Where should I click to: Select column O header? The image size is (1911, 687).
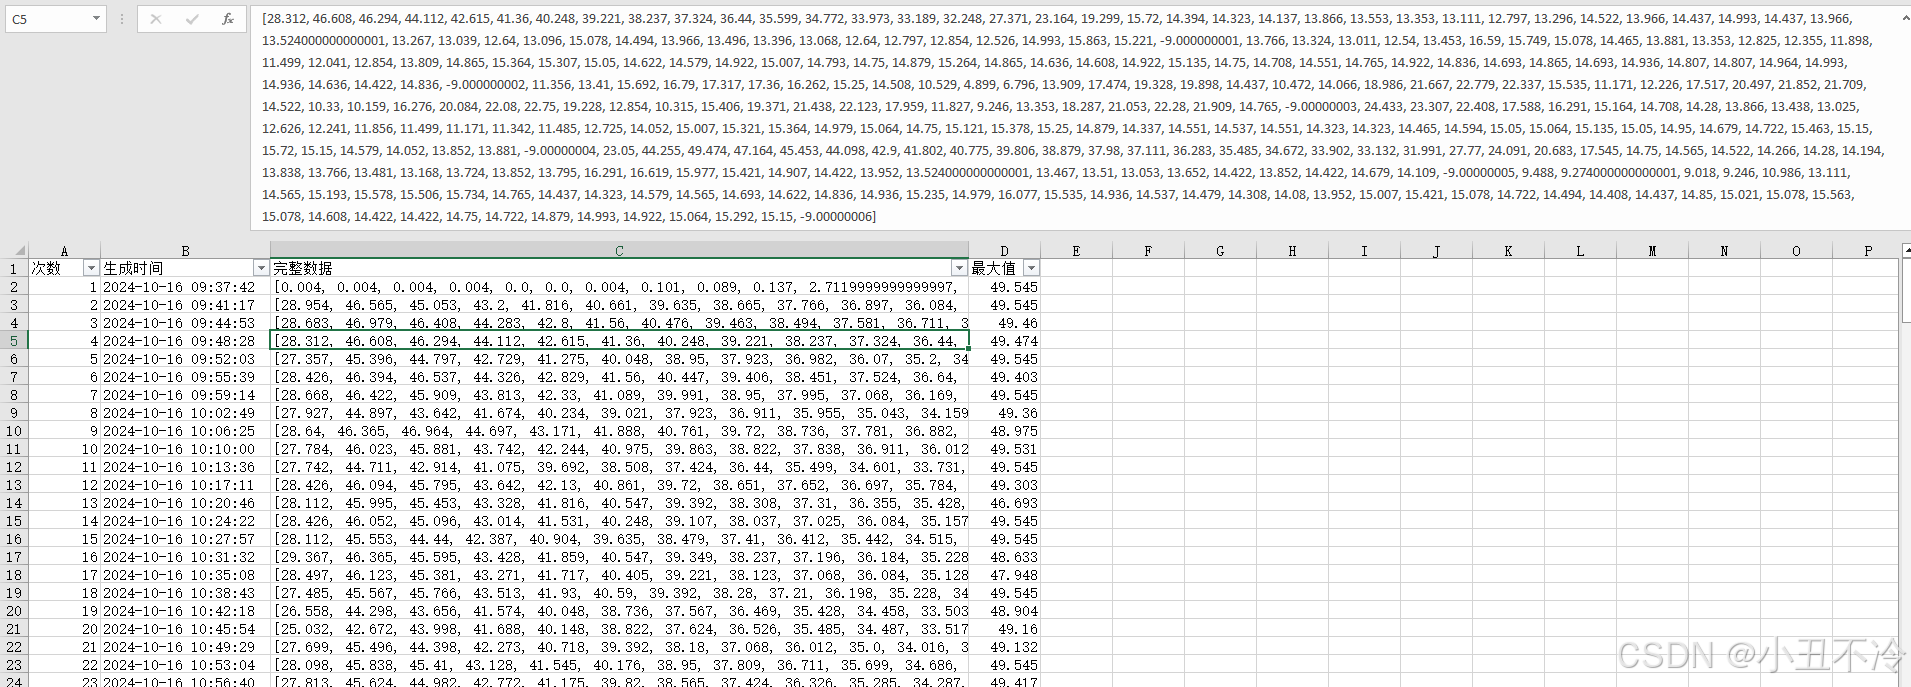pos(1796,251)
